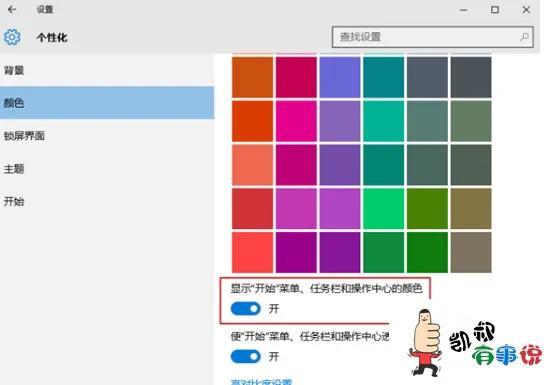Select the slate blue-gray swatch in top row
This screenshot has width=554, height=385.
point(427,77)
